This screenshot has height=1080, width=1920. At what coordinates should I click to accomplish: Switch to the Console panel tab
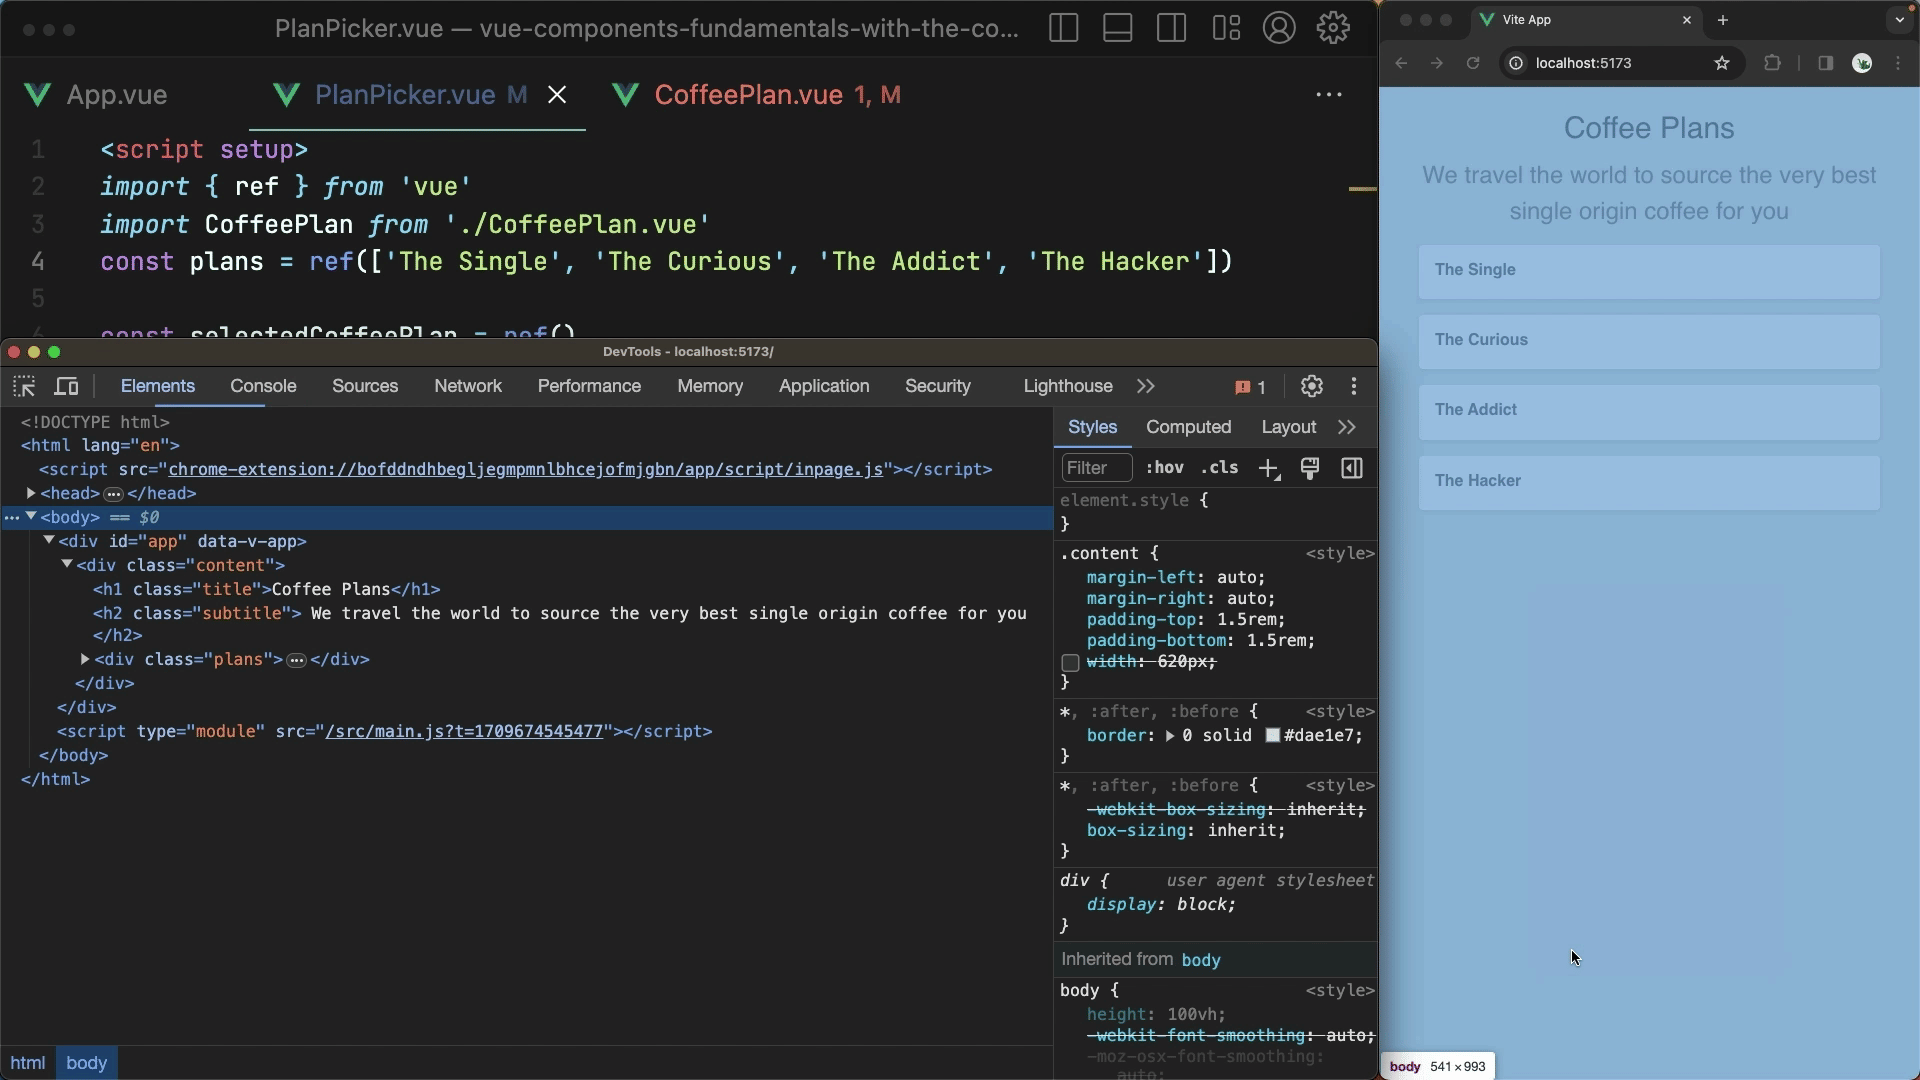tap(263, 386)
